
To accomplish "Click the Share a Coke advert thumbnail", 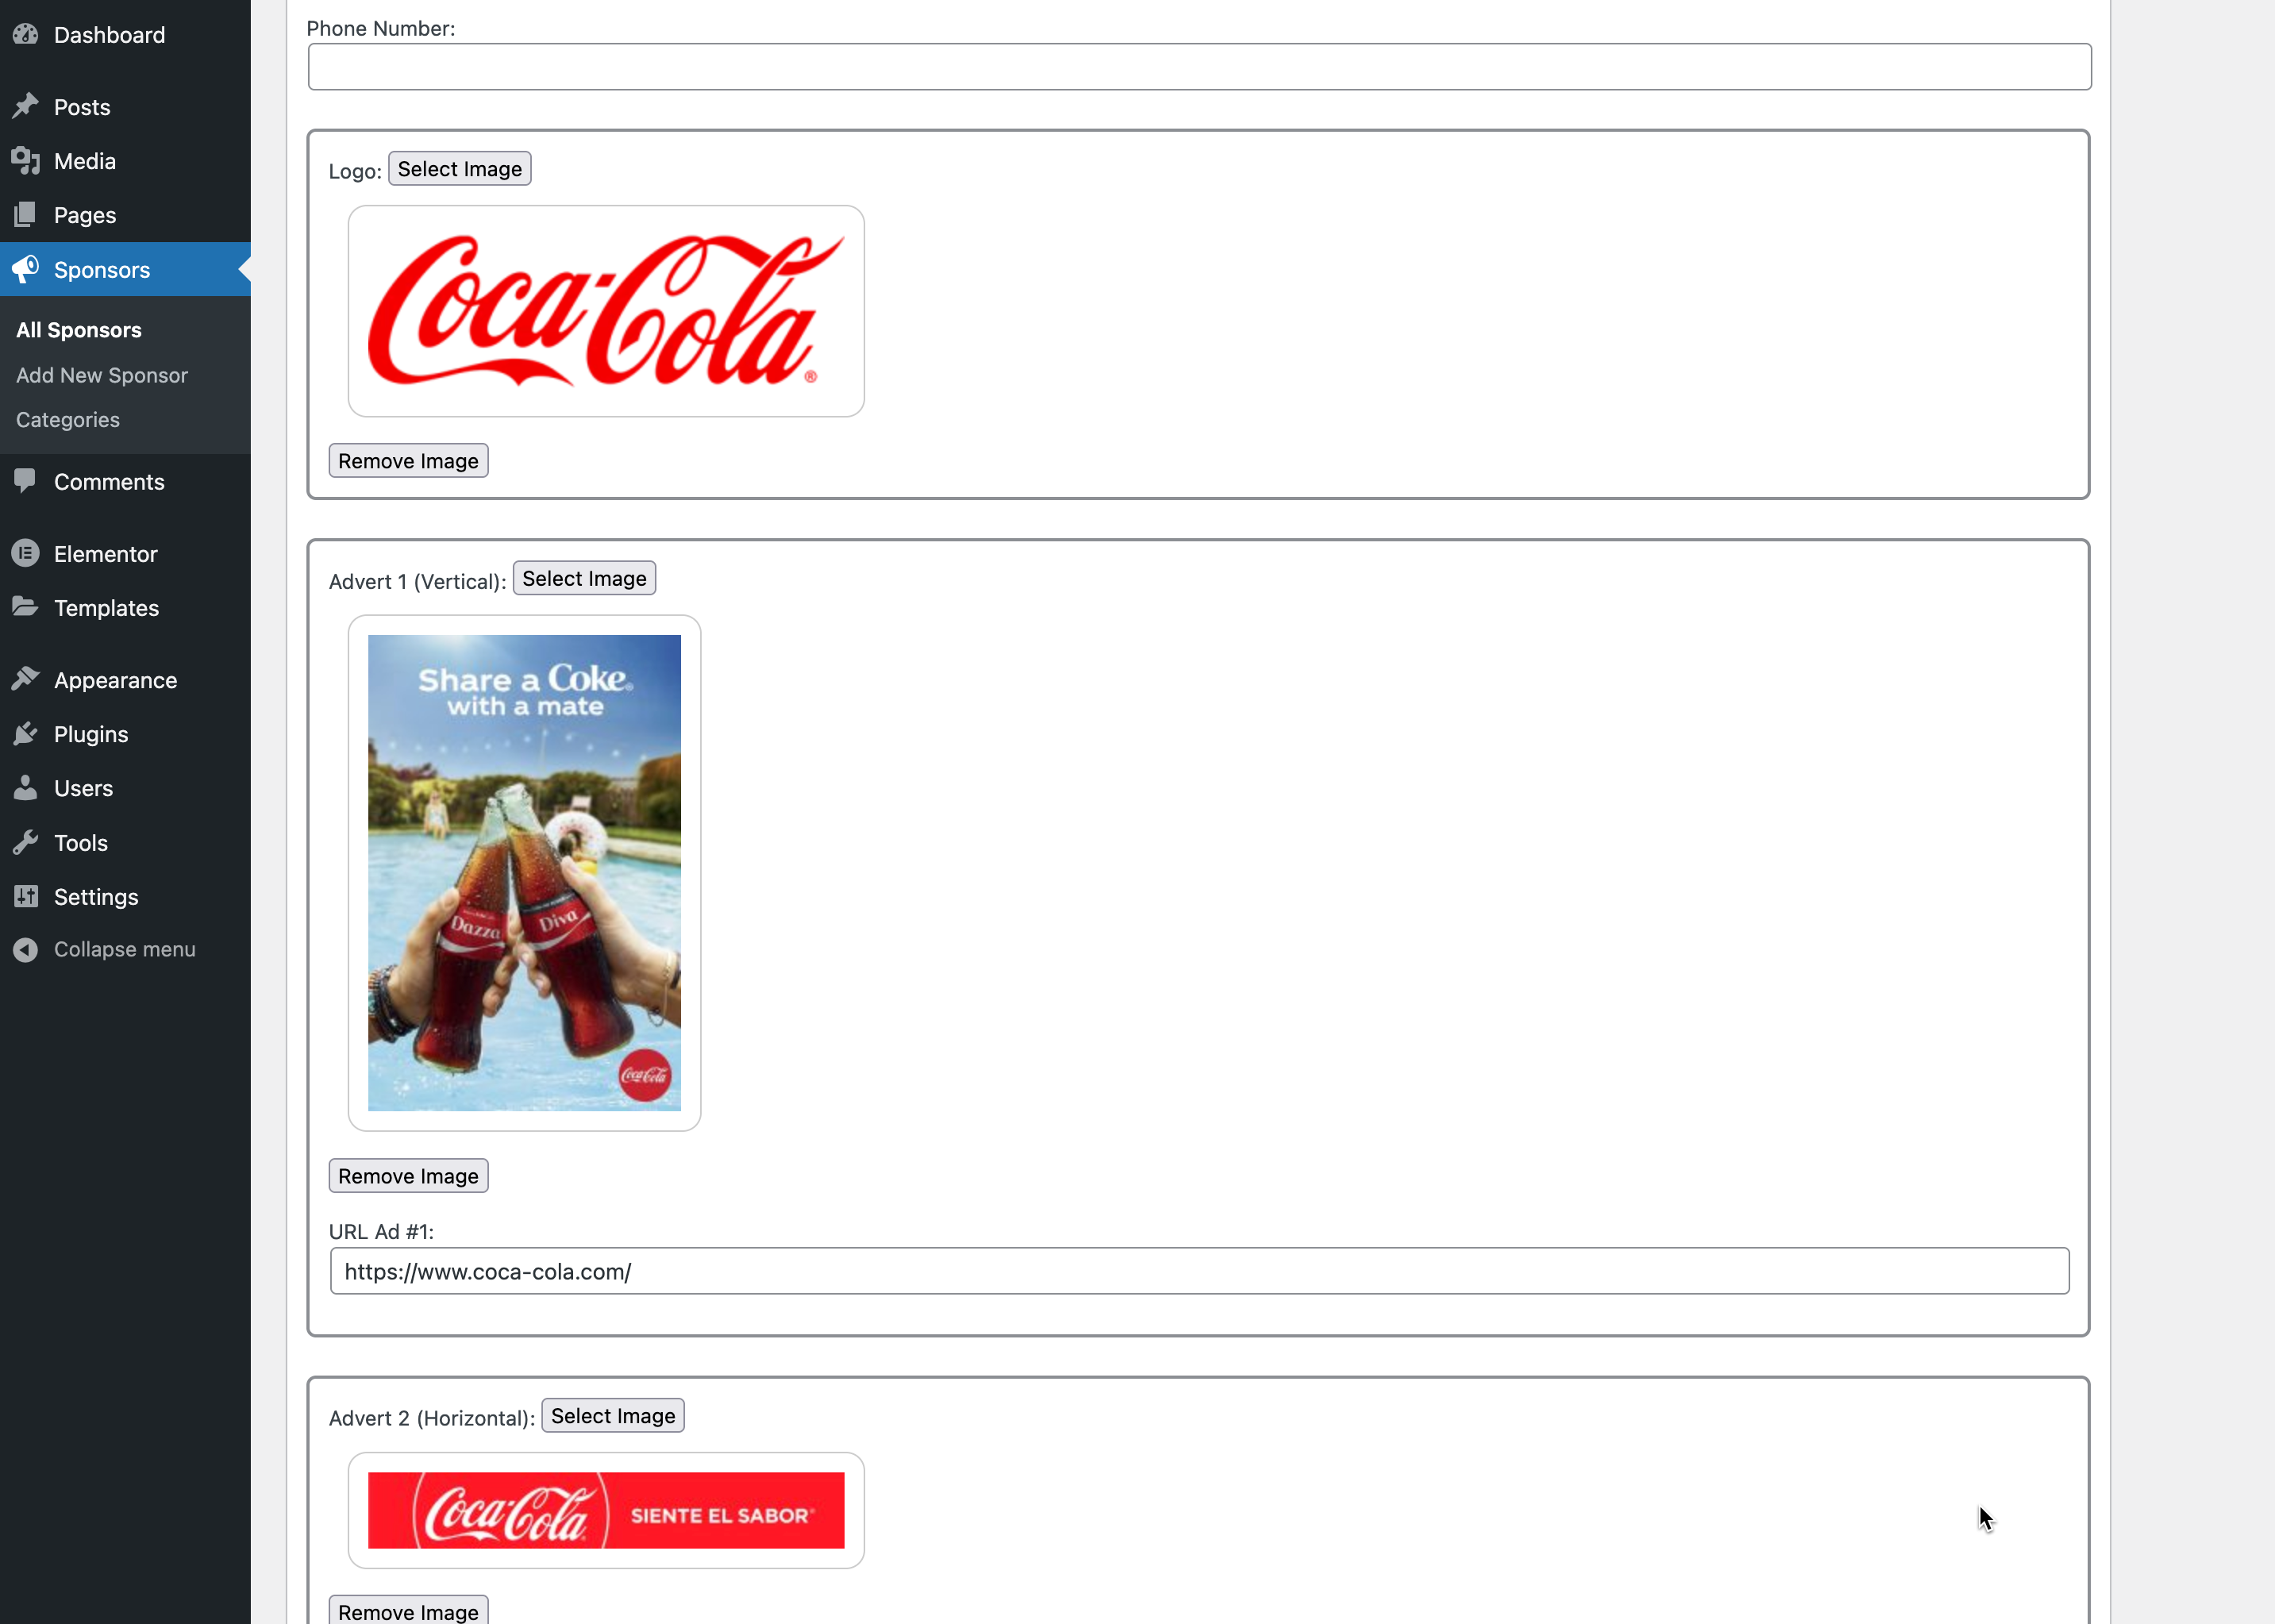I will [x=524, y=872].
